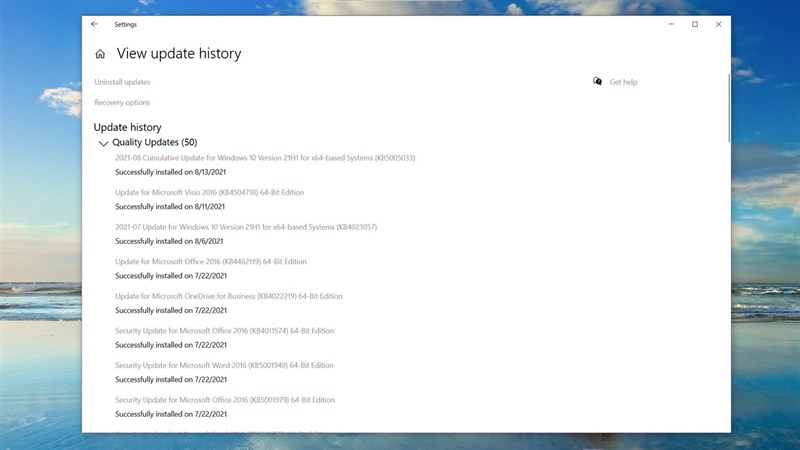This screenshot has height=450, width=800.
Task: Click the vertical scrollbar thumb
Action: coord(729,110)
